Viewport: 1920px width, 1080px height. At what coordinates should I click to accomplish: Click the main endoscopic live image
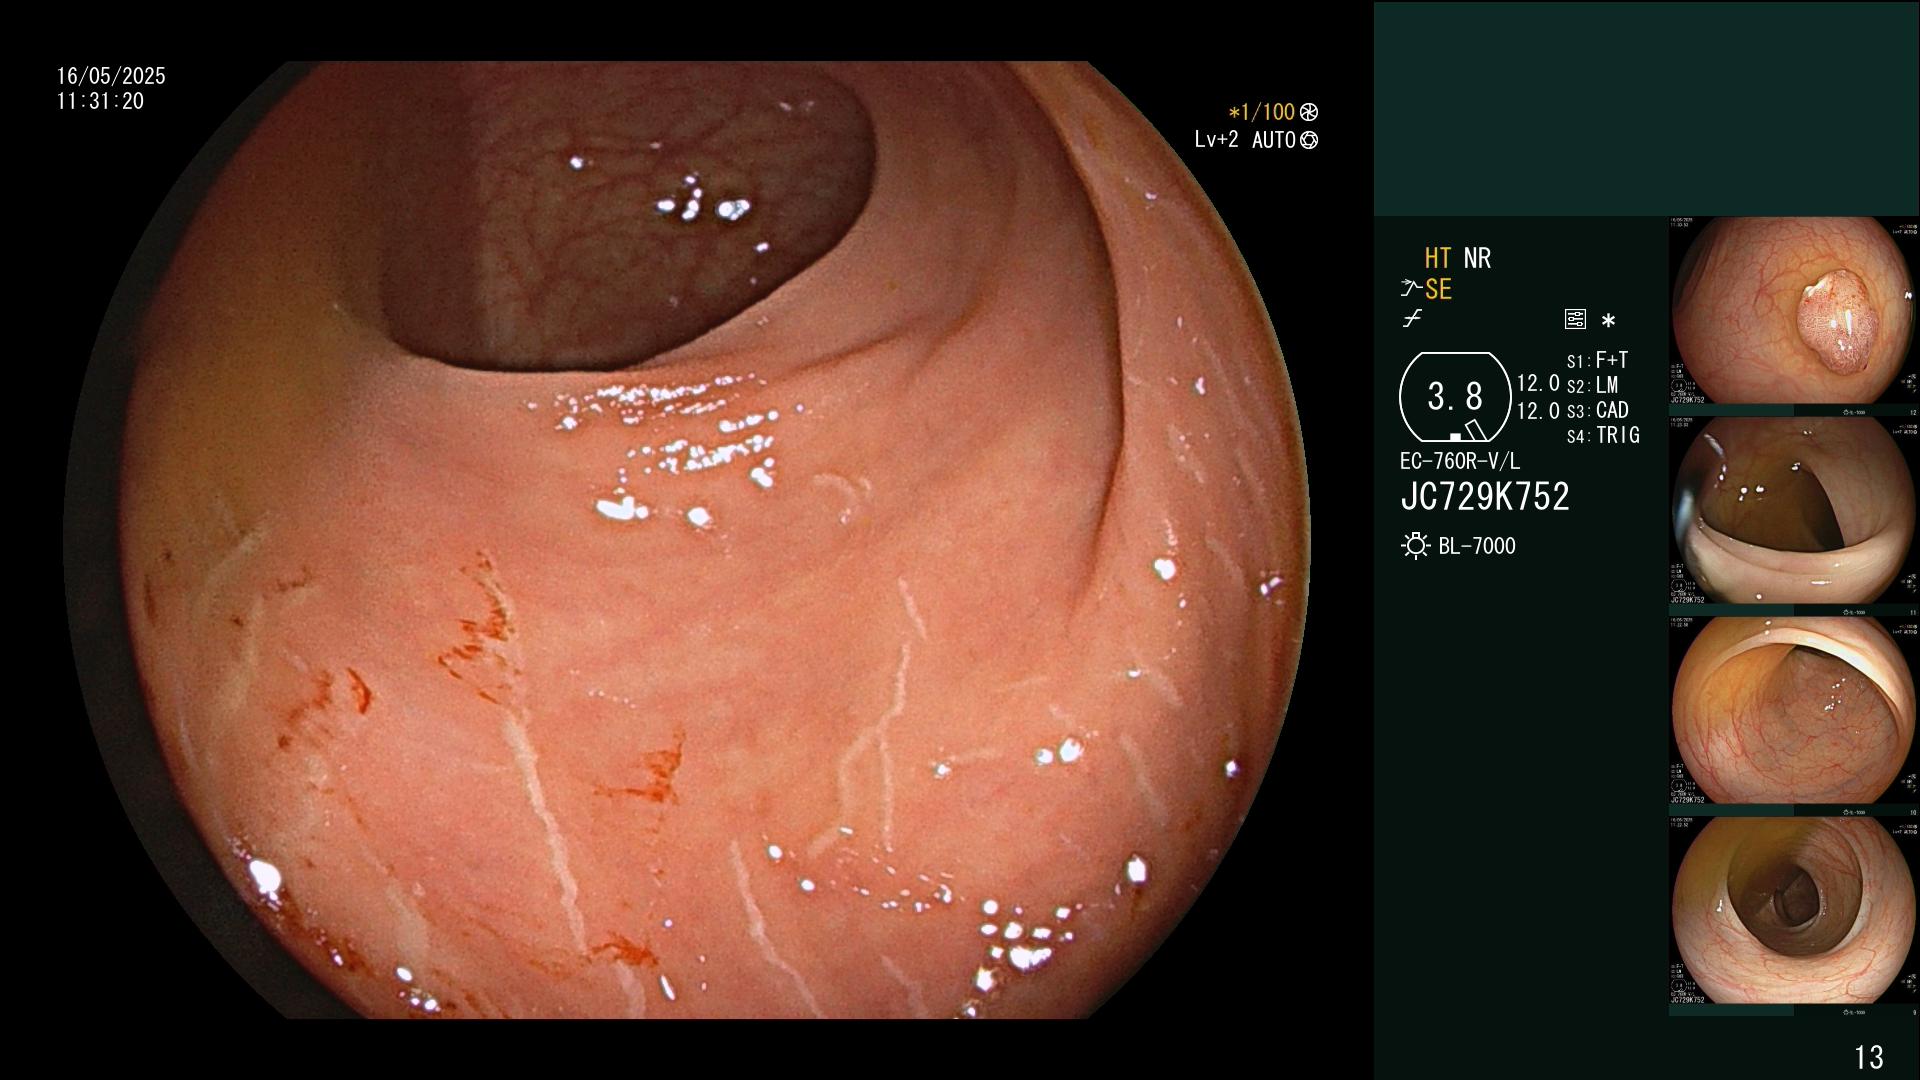click(x=686, y=540)
